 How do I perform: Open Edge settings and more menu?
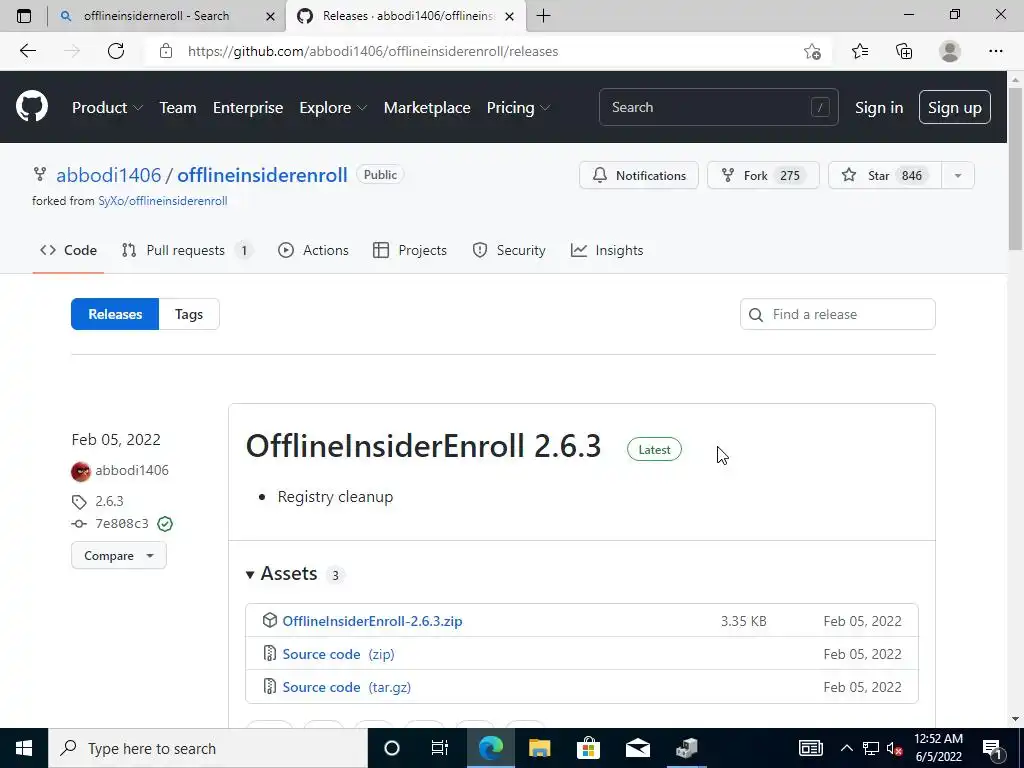click(x=995, y=51)
